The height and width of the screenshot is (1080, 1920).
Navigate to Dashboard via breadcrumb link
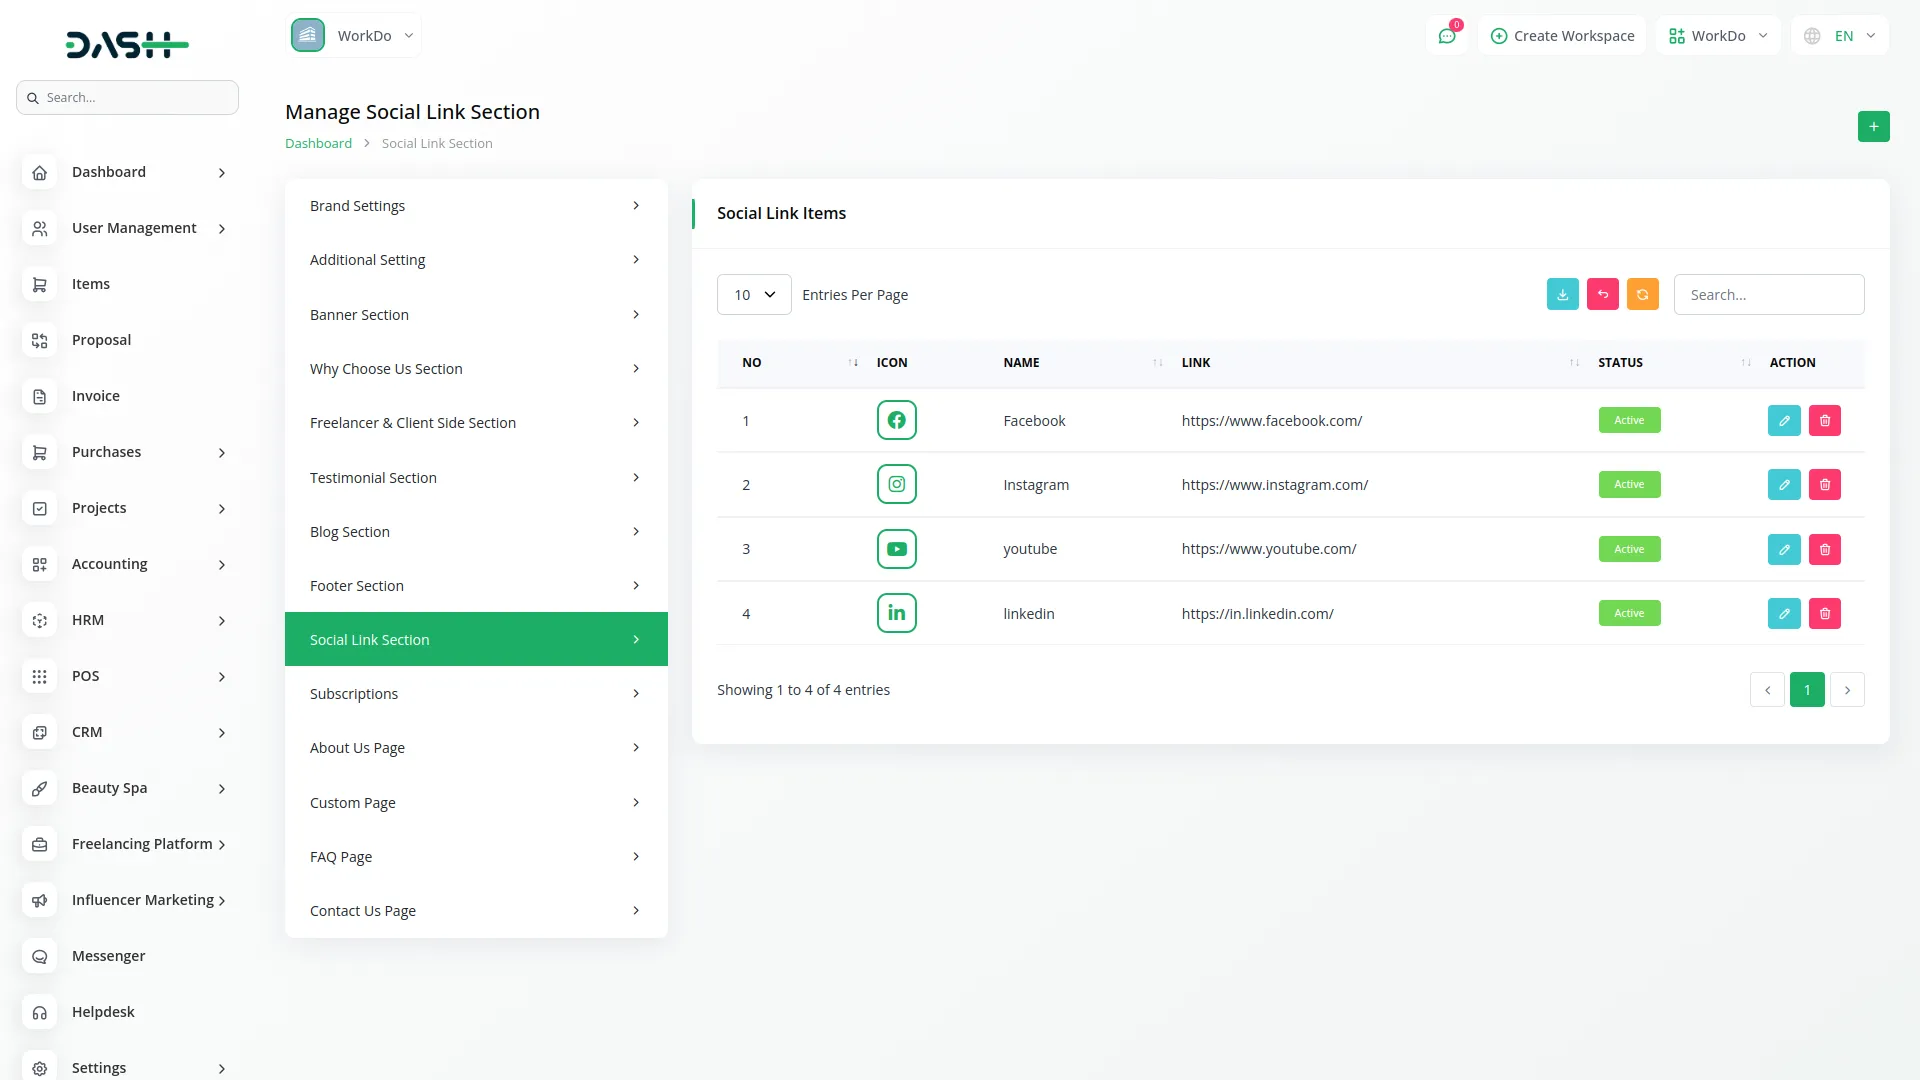tap(318, 143)
